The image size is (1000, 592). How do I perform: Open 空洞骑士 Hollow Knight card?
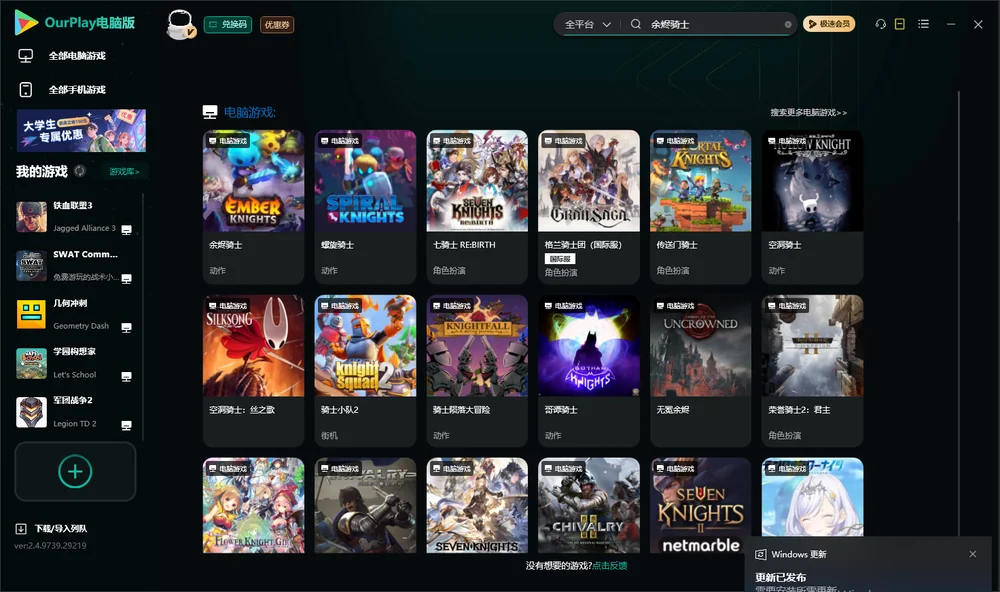click(x=812, y=207)
